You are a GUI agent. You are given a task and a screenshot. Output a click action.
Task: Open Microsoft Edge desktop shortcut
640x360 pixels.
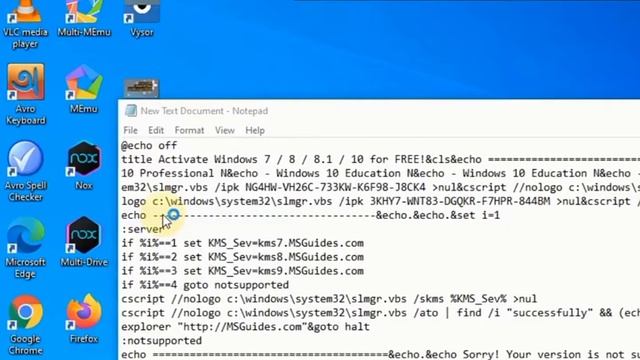pos(25,248)
